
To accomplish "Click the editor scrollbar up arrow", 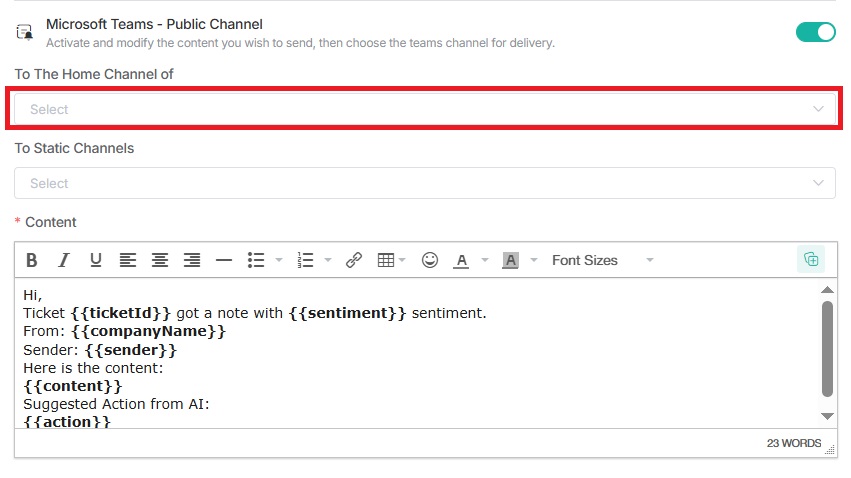I will 827,290.
